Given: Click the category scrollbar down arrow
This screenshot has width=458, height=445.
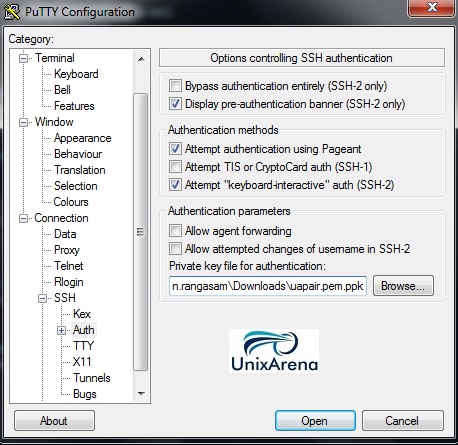Looking at the screenshot, I should click(141, 394).
